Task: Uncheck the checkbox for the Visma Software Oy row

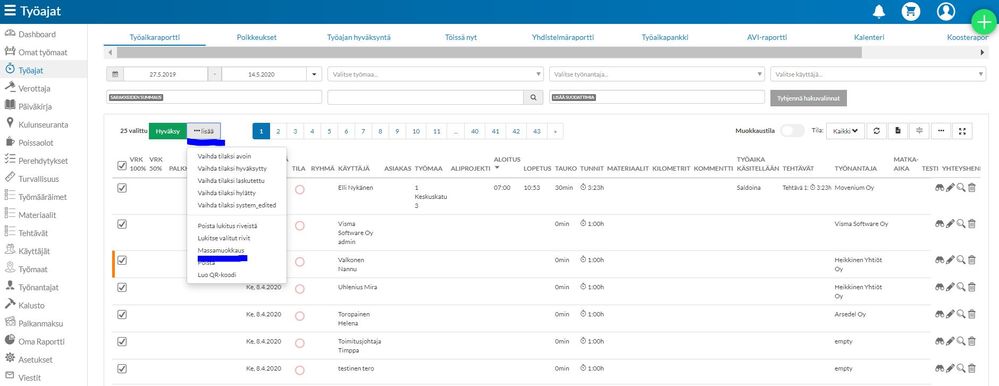Action: pos(122,224)
